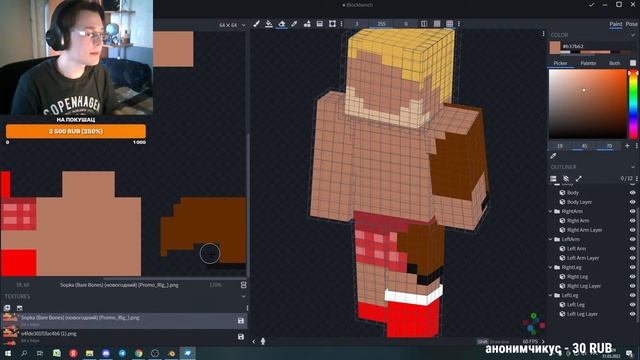Screen dimensions: 640x360
Task: Switch to Pose mode tab
Action: tap(631, 24)
